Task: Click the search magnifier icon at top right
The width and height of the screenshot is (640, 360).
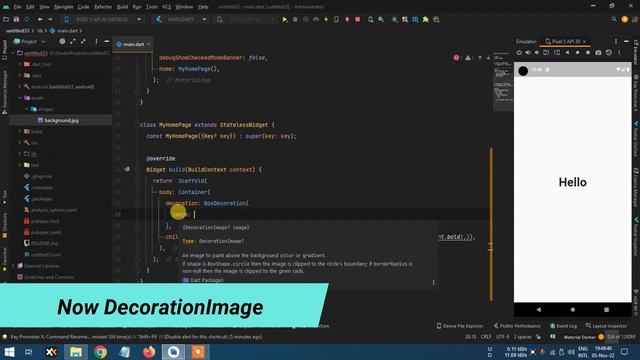Action: click(x=614, y=19)
